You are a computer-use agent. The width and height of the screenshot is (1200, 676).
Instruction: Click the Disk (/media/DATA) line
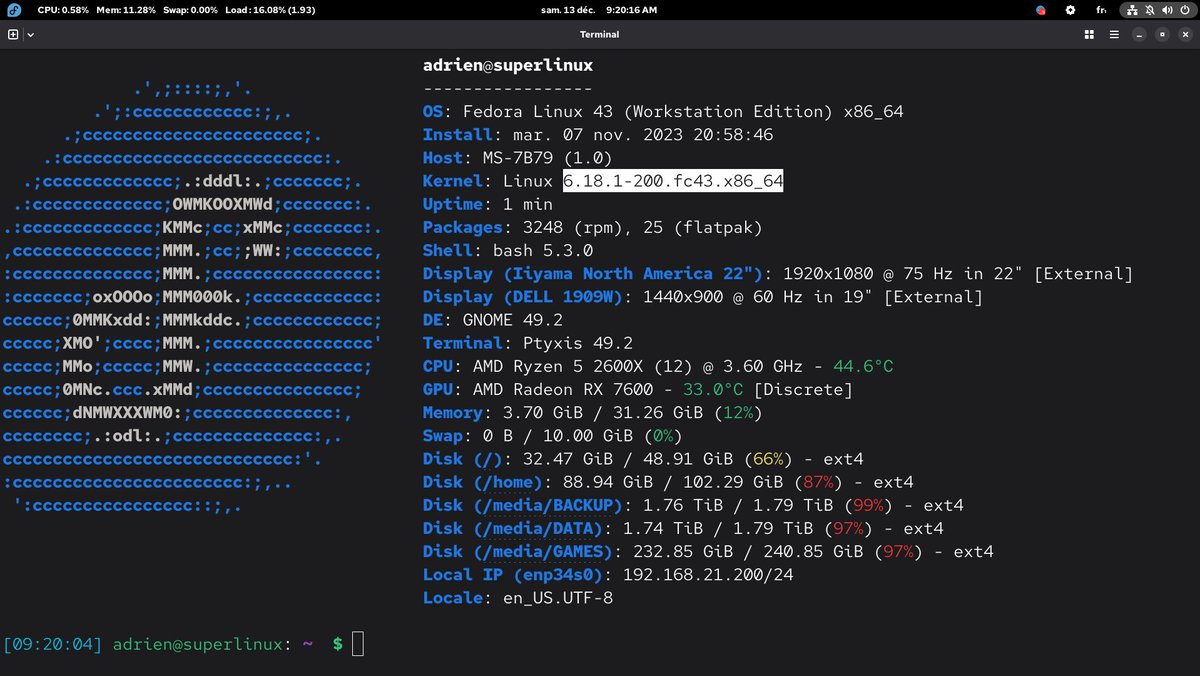tap(683, 528)
